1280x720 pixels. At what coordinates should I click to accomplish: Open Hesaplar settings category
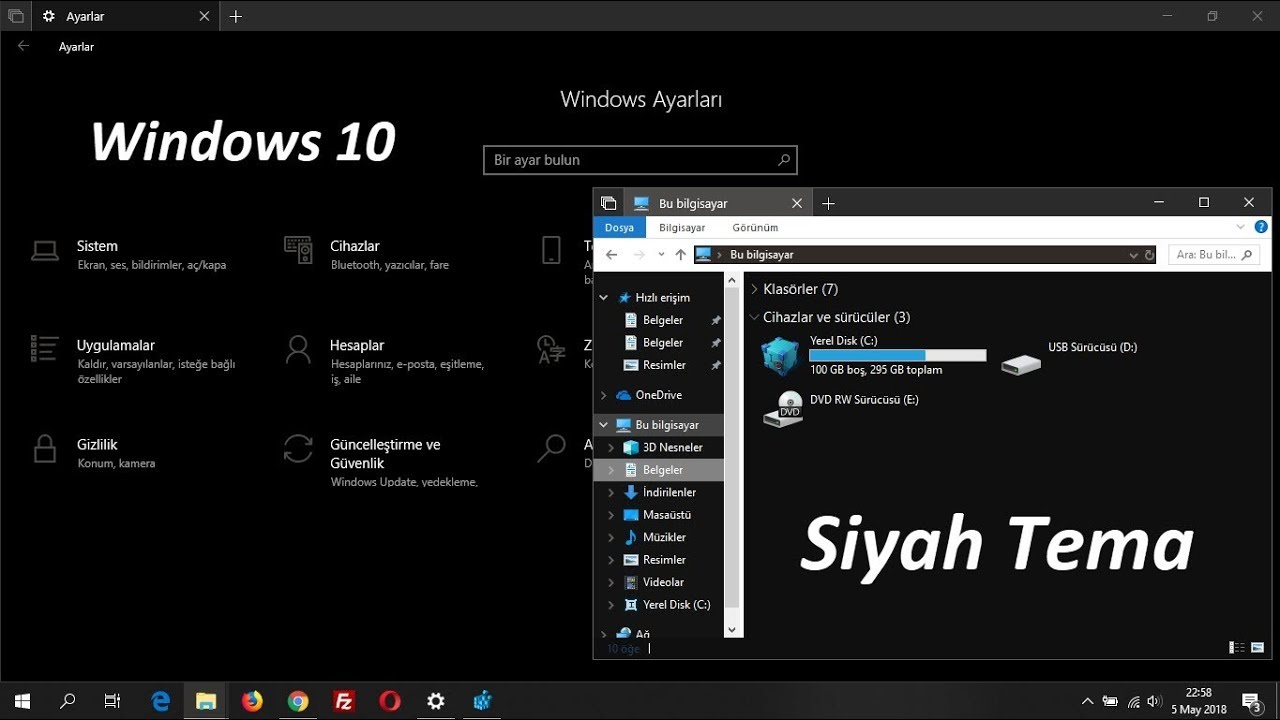(385, 361)
